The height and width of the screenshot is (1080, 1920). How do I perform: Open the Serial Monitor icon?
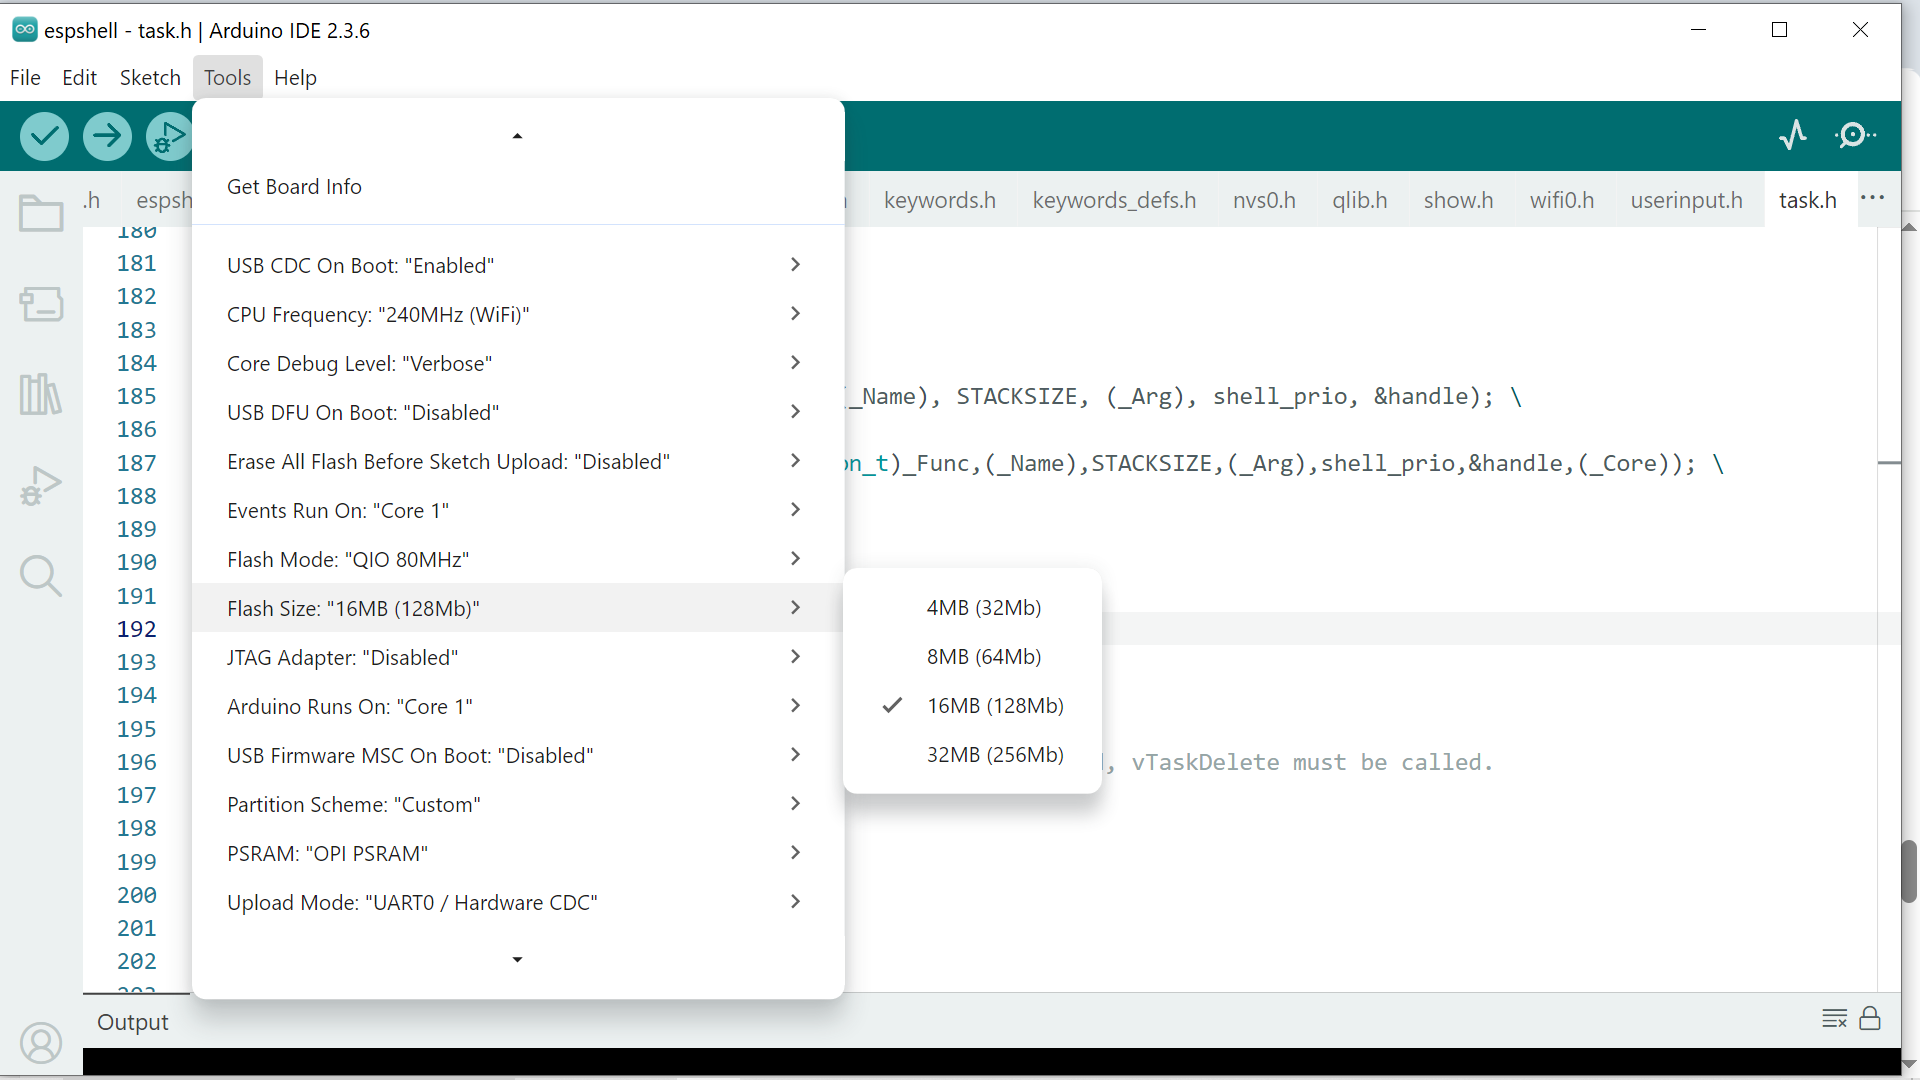[x=1855, y=135]
